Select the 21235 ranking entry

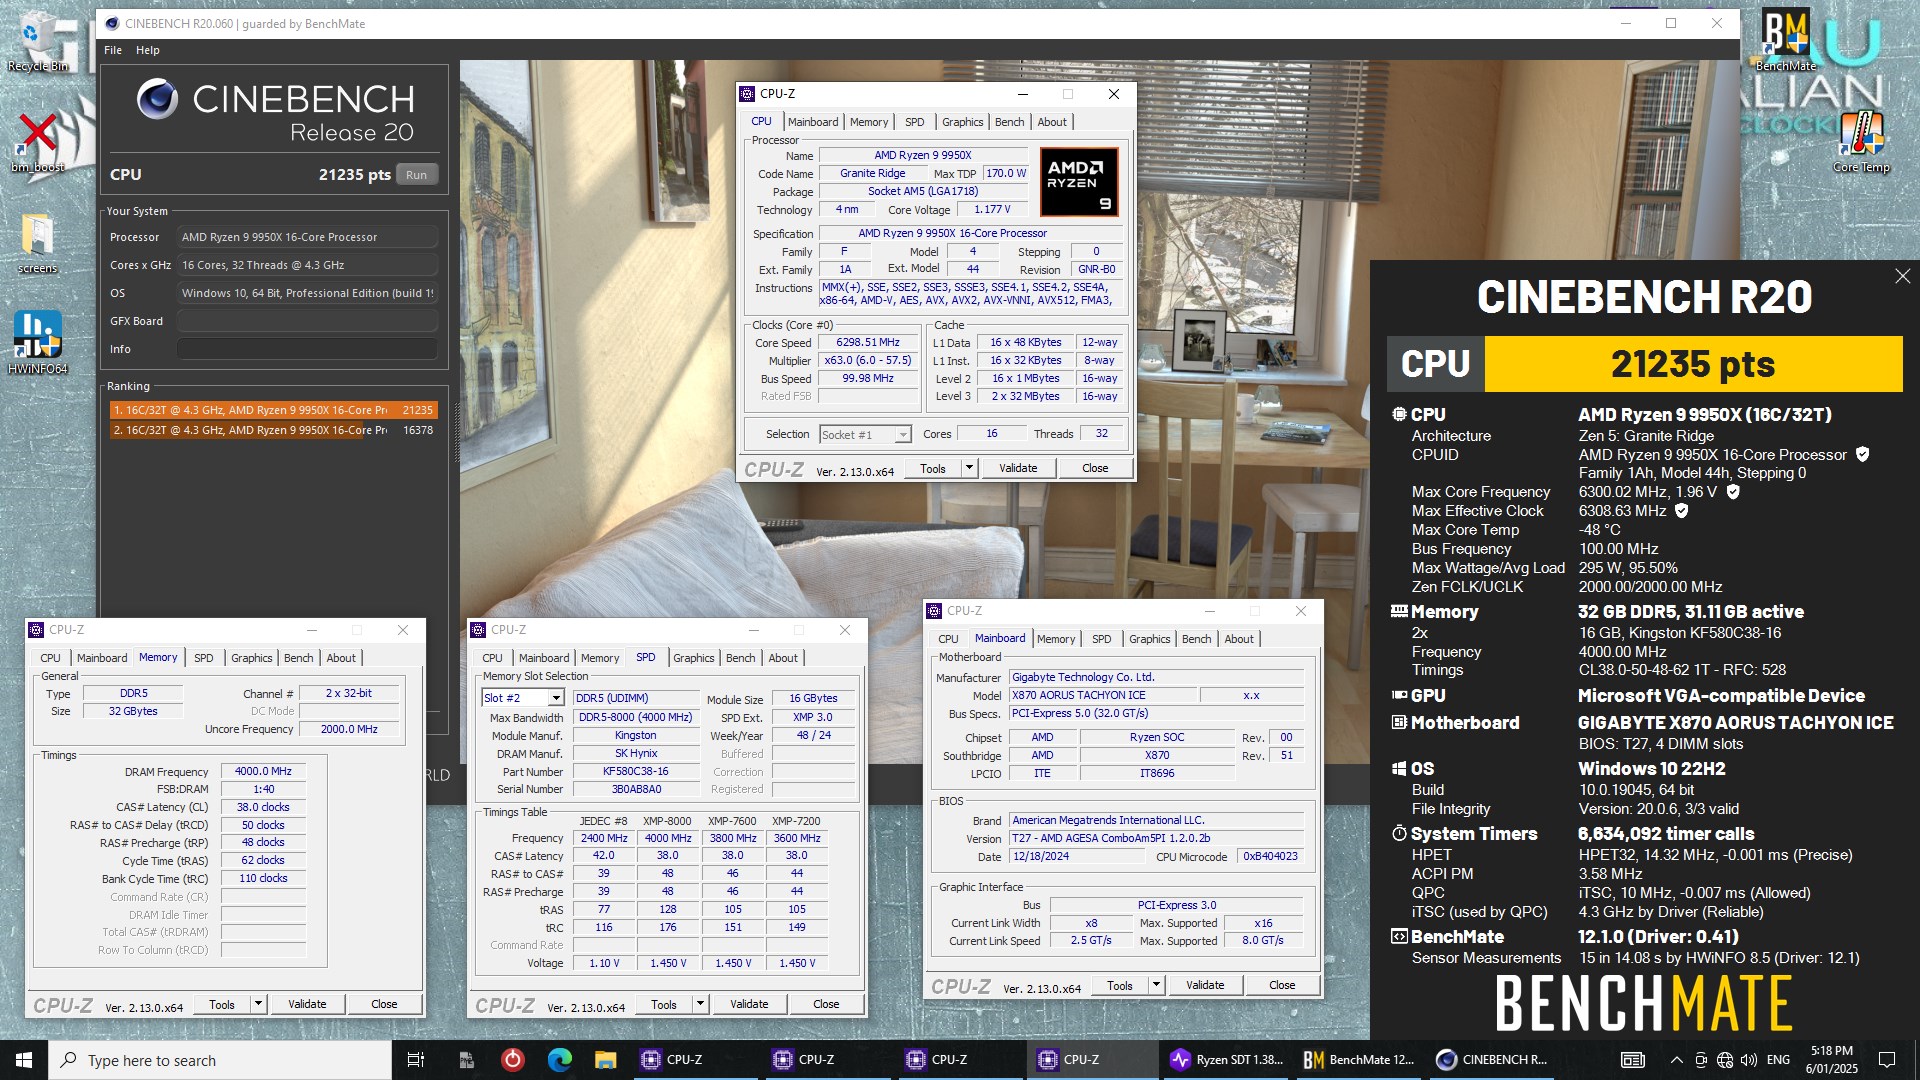[273, 410]
